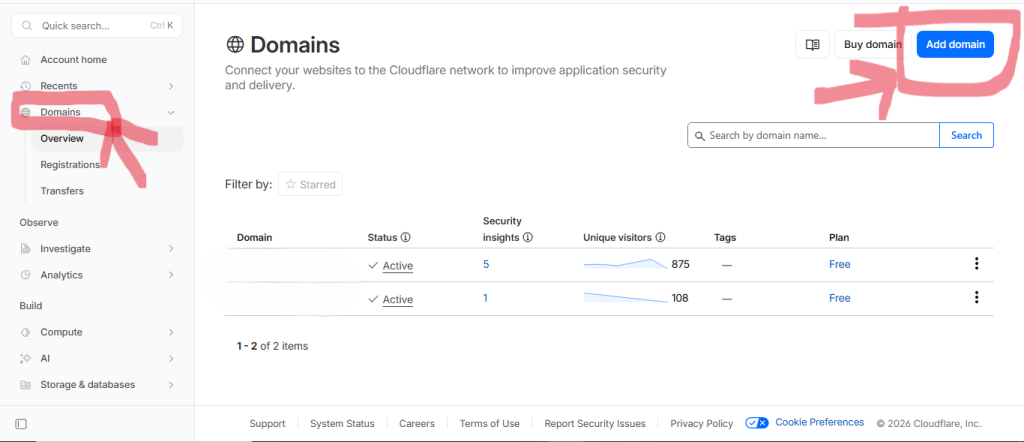This screenshot has height=442, width=1024.
Task: Click the '1 - 2 of 2 items' text
Action: [272, 346]
